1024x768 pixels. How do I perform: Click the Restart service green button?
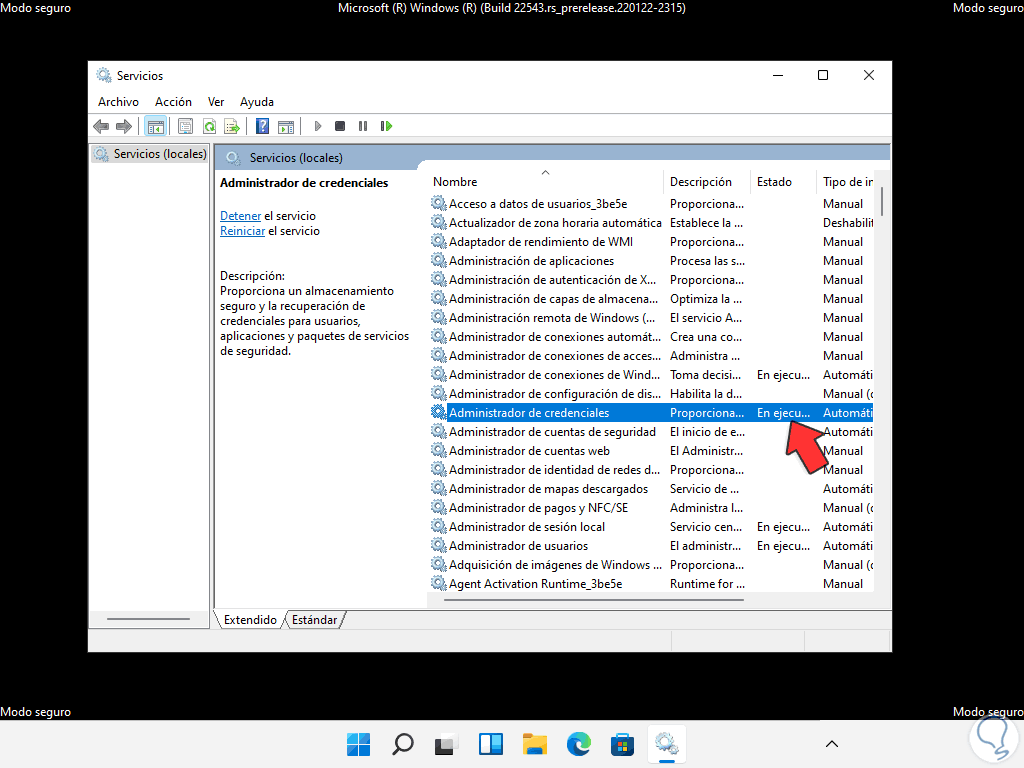pos(386,126)
